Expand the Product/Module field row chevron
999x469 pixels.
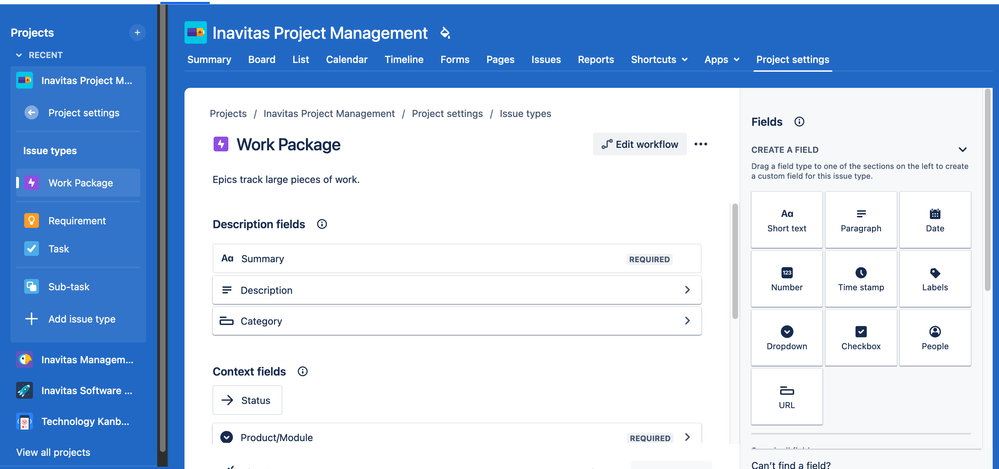click(x=687, y=437)
